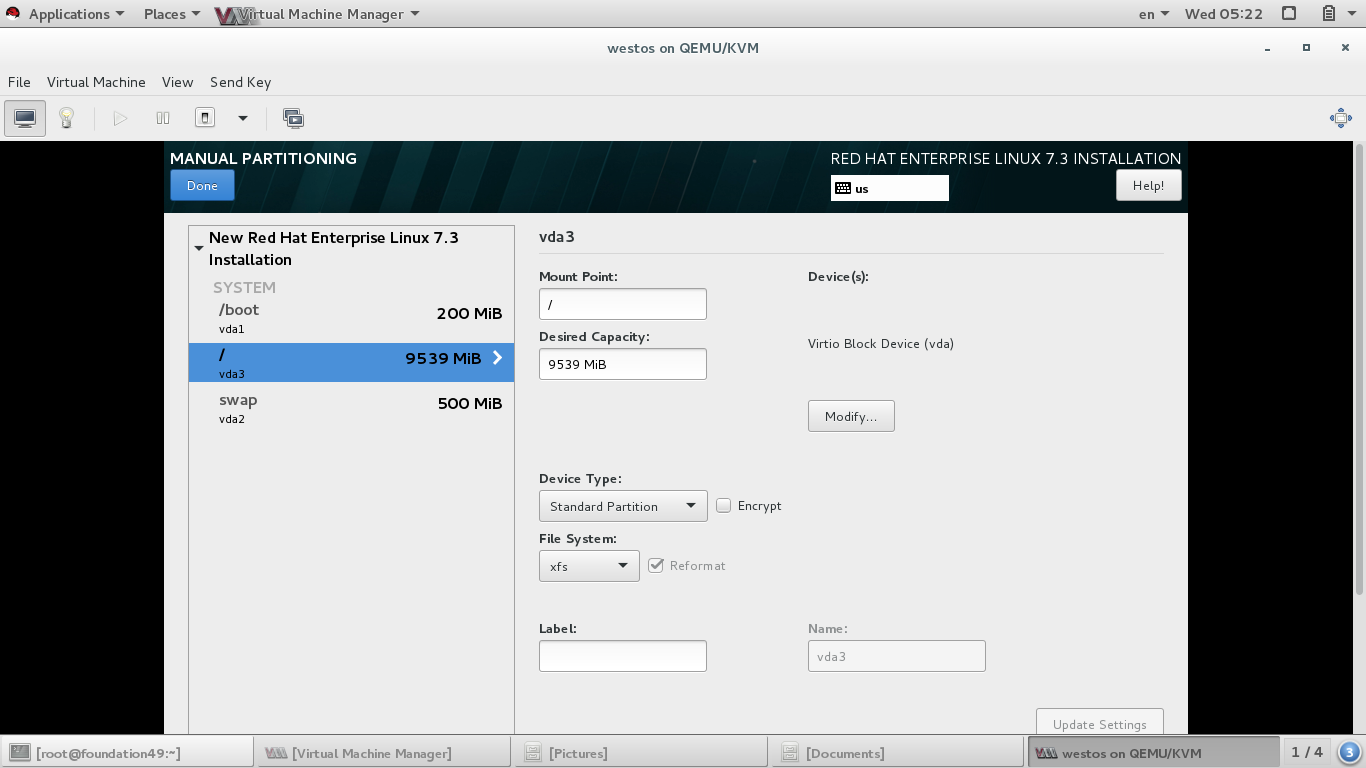
Task: Open the en language indicator
Action: point(1154,14)
